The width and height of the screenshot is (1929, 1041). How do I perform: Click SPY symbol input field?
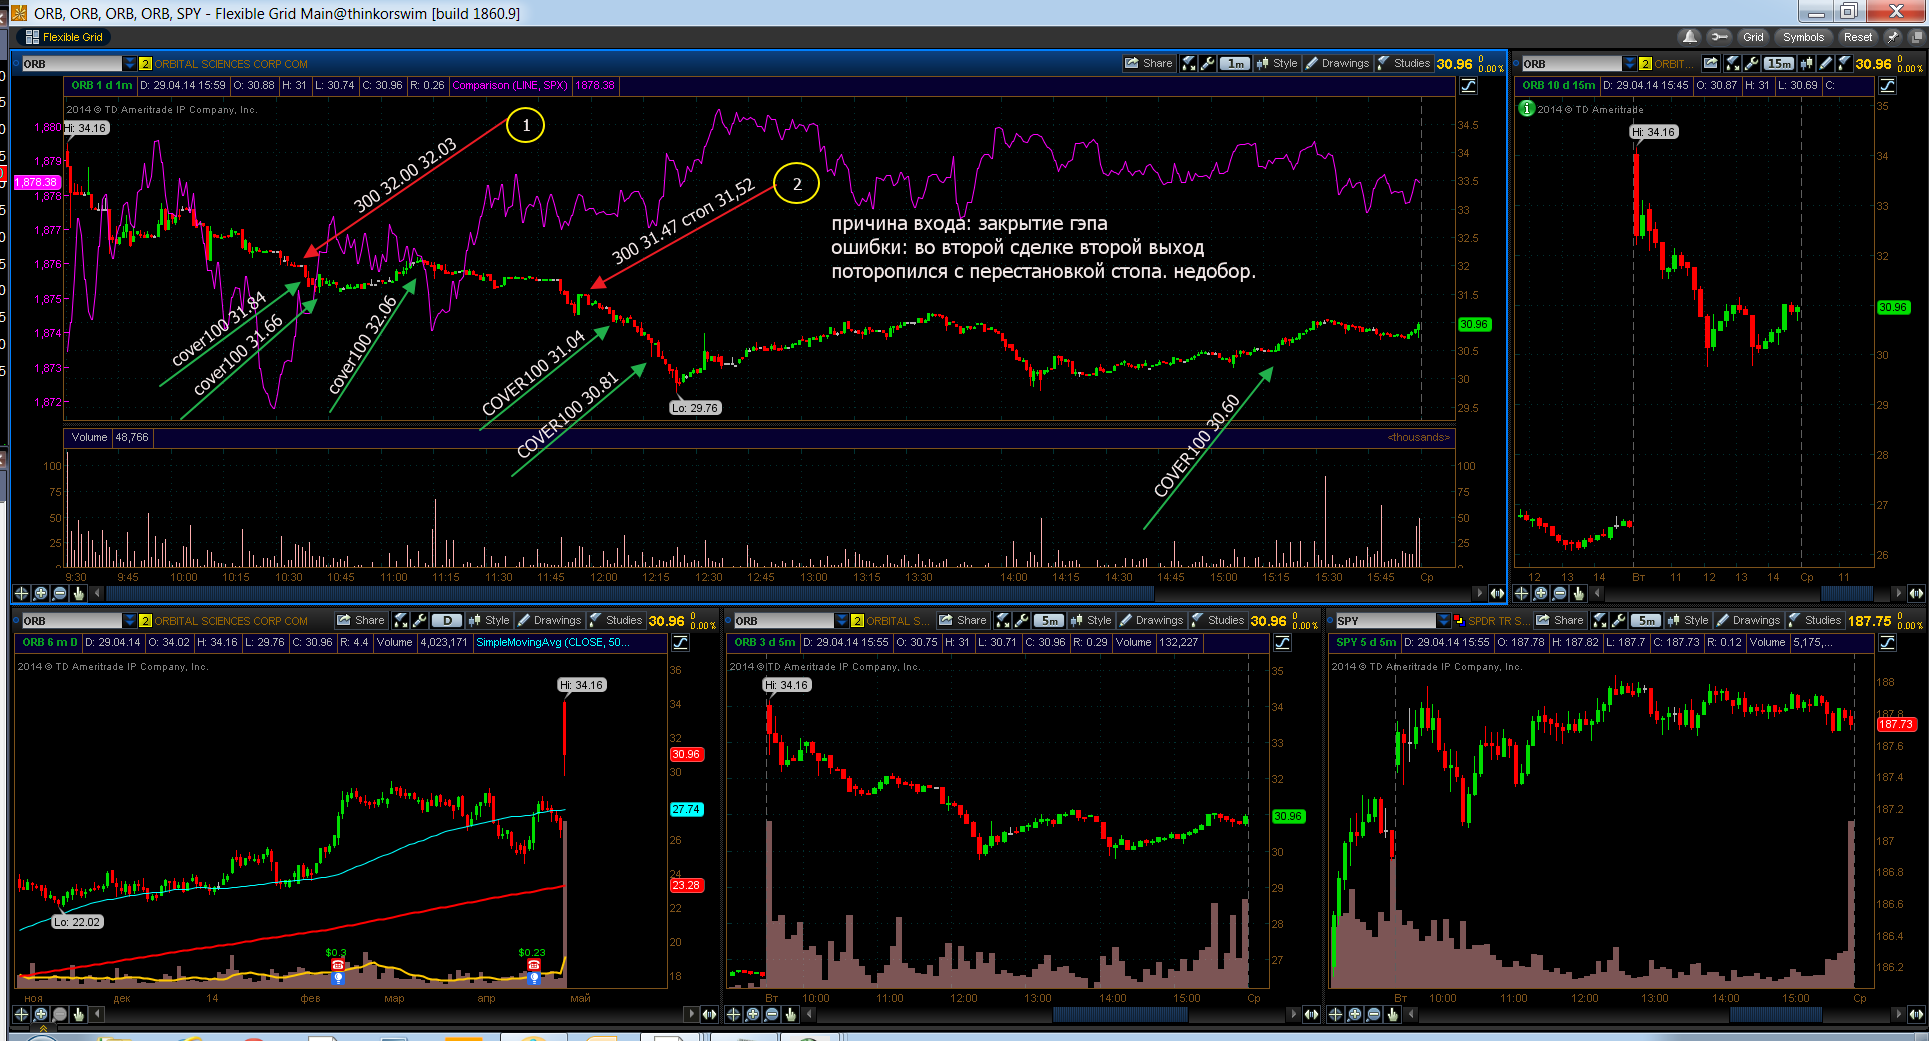click(x=1386, y=621)
